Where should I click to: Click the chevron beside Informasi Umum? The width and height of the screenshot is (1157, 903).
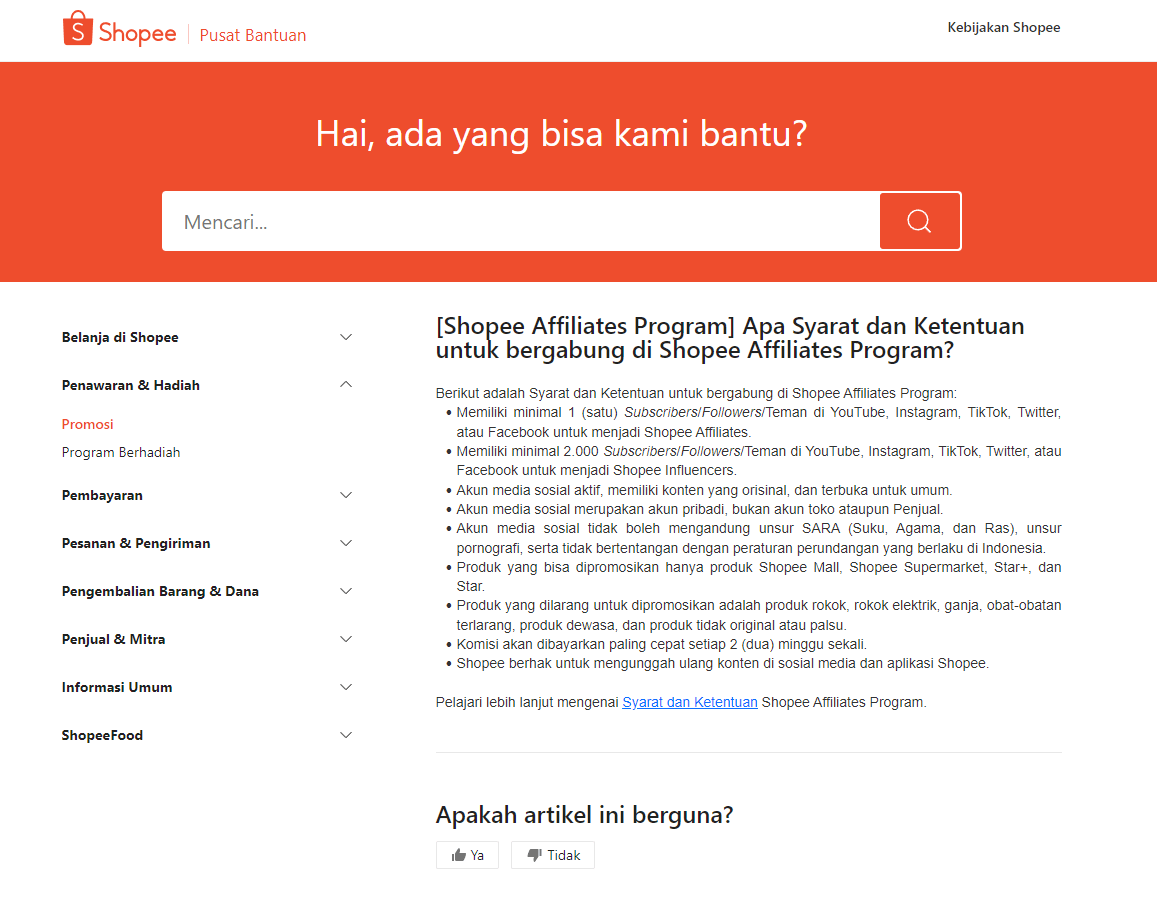click(x=345, y=687)
